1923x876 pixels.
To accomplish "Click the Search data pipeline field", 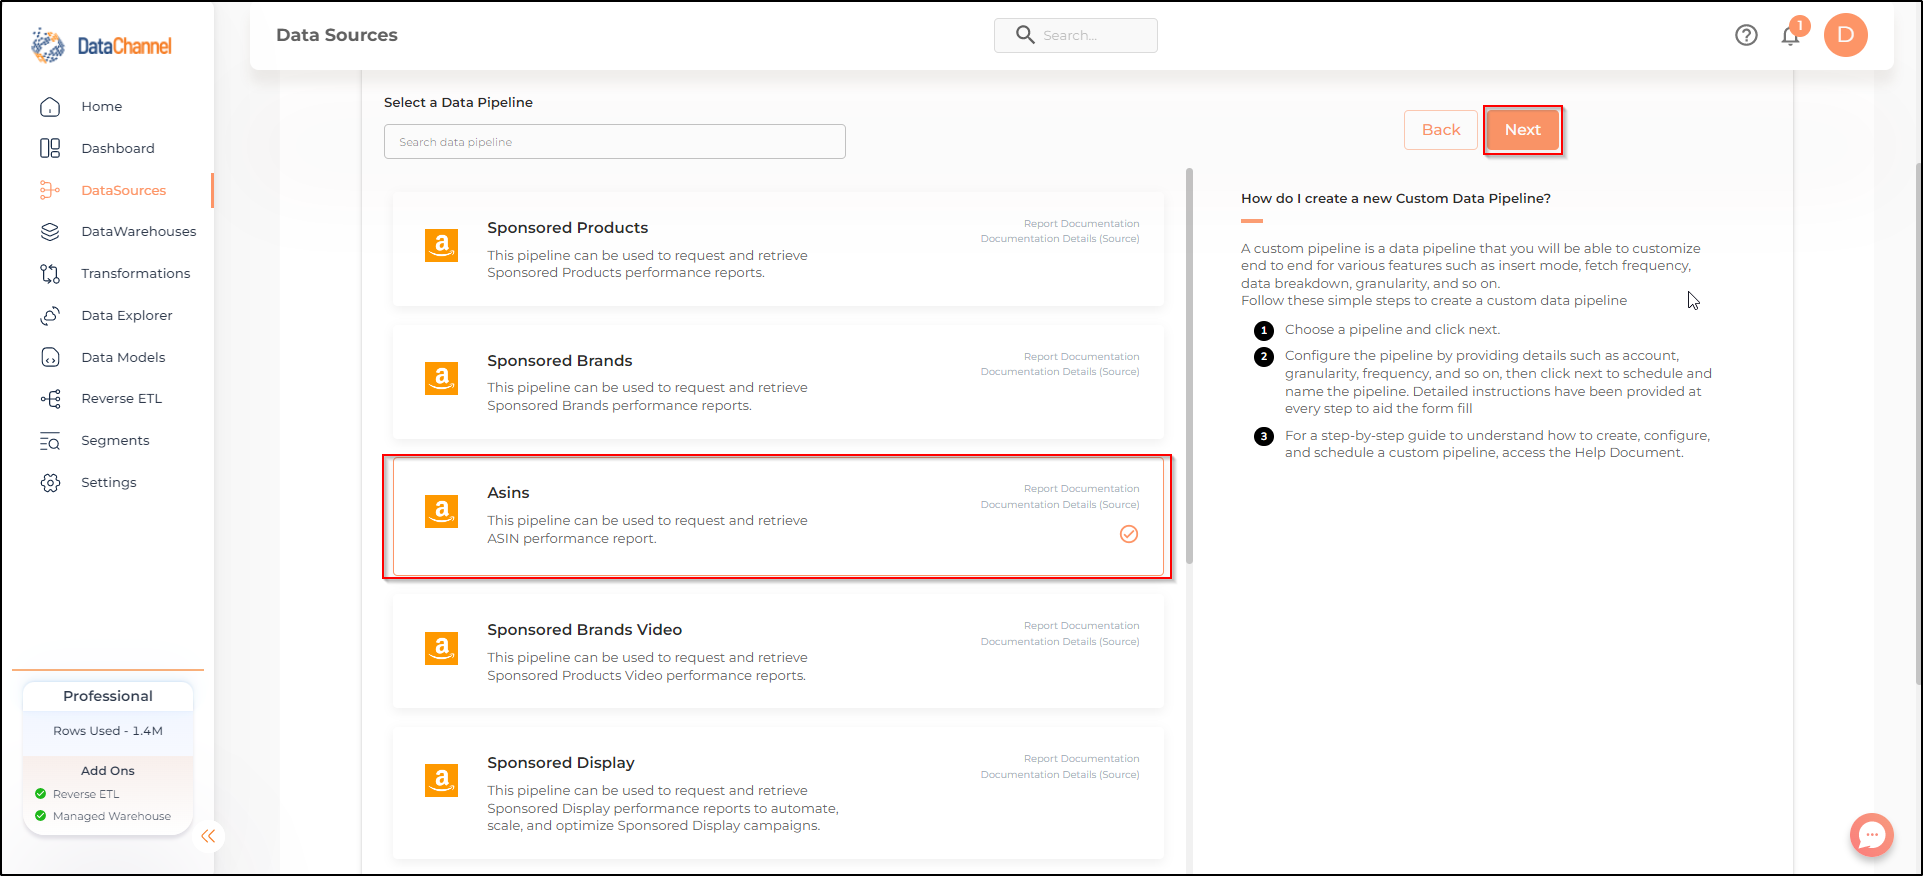I will tap(615, 142).
